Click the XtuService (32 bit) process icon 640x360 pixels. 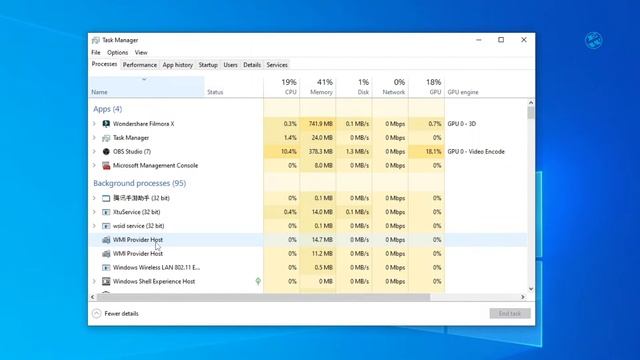tap(106, 212)
